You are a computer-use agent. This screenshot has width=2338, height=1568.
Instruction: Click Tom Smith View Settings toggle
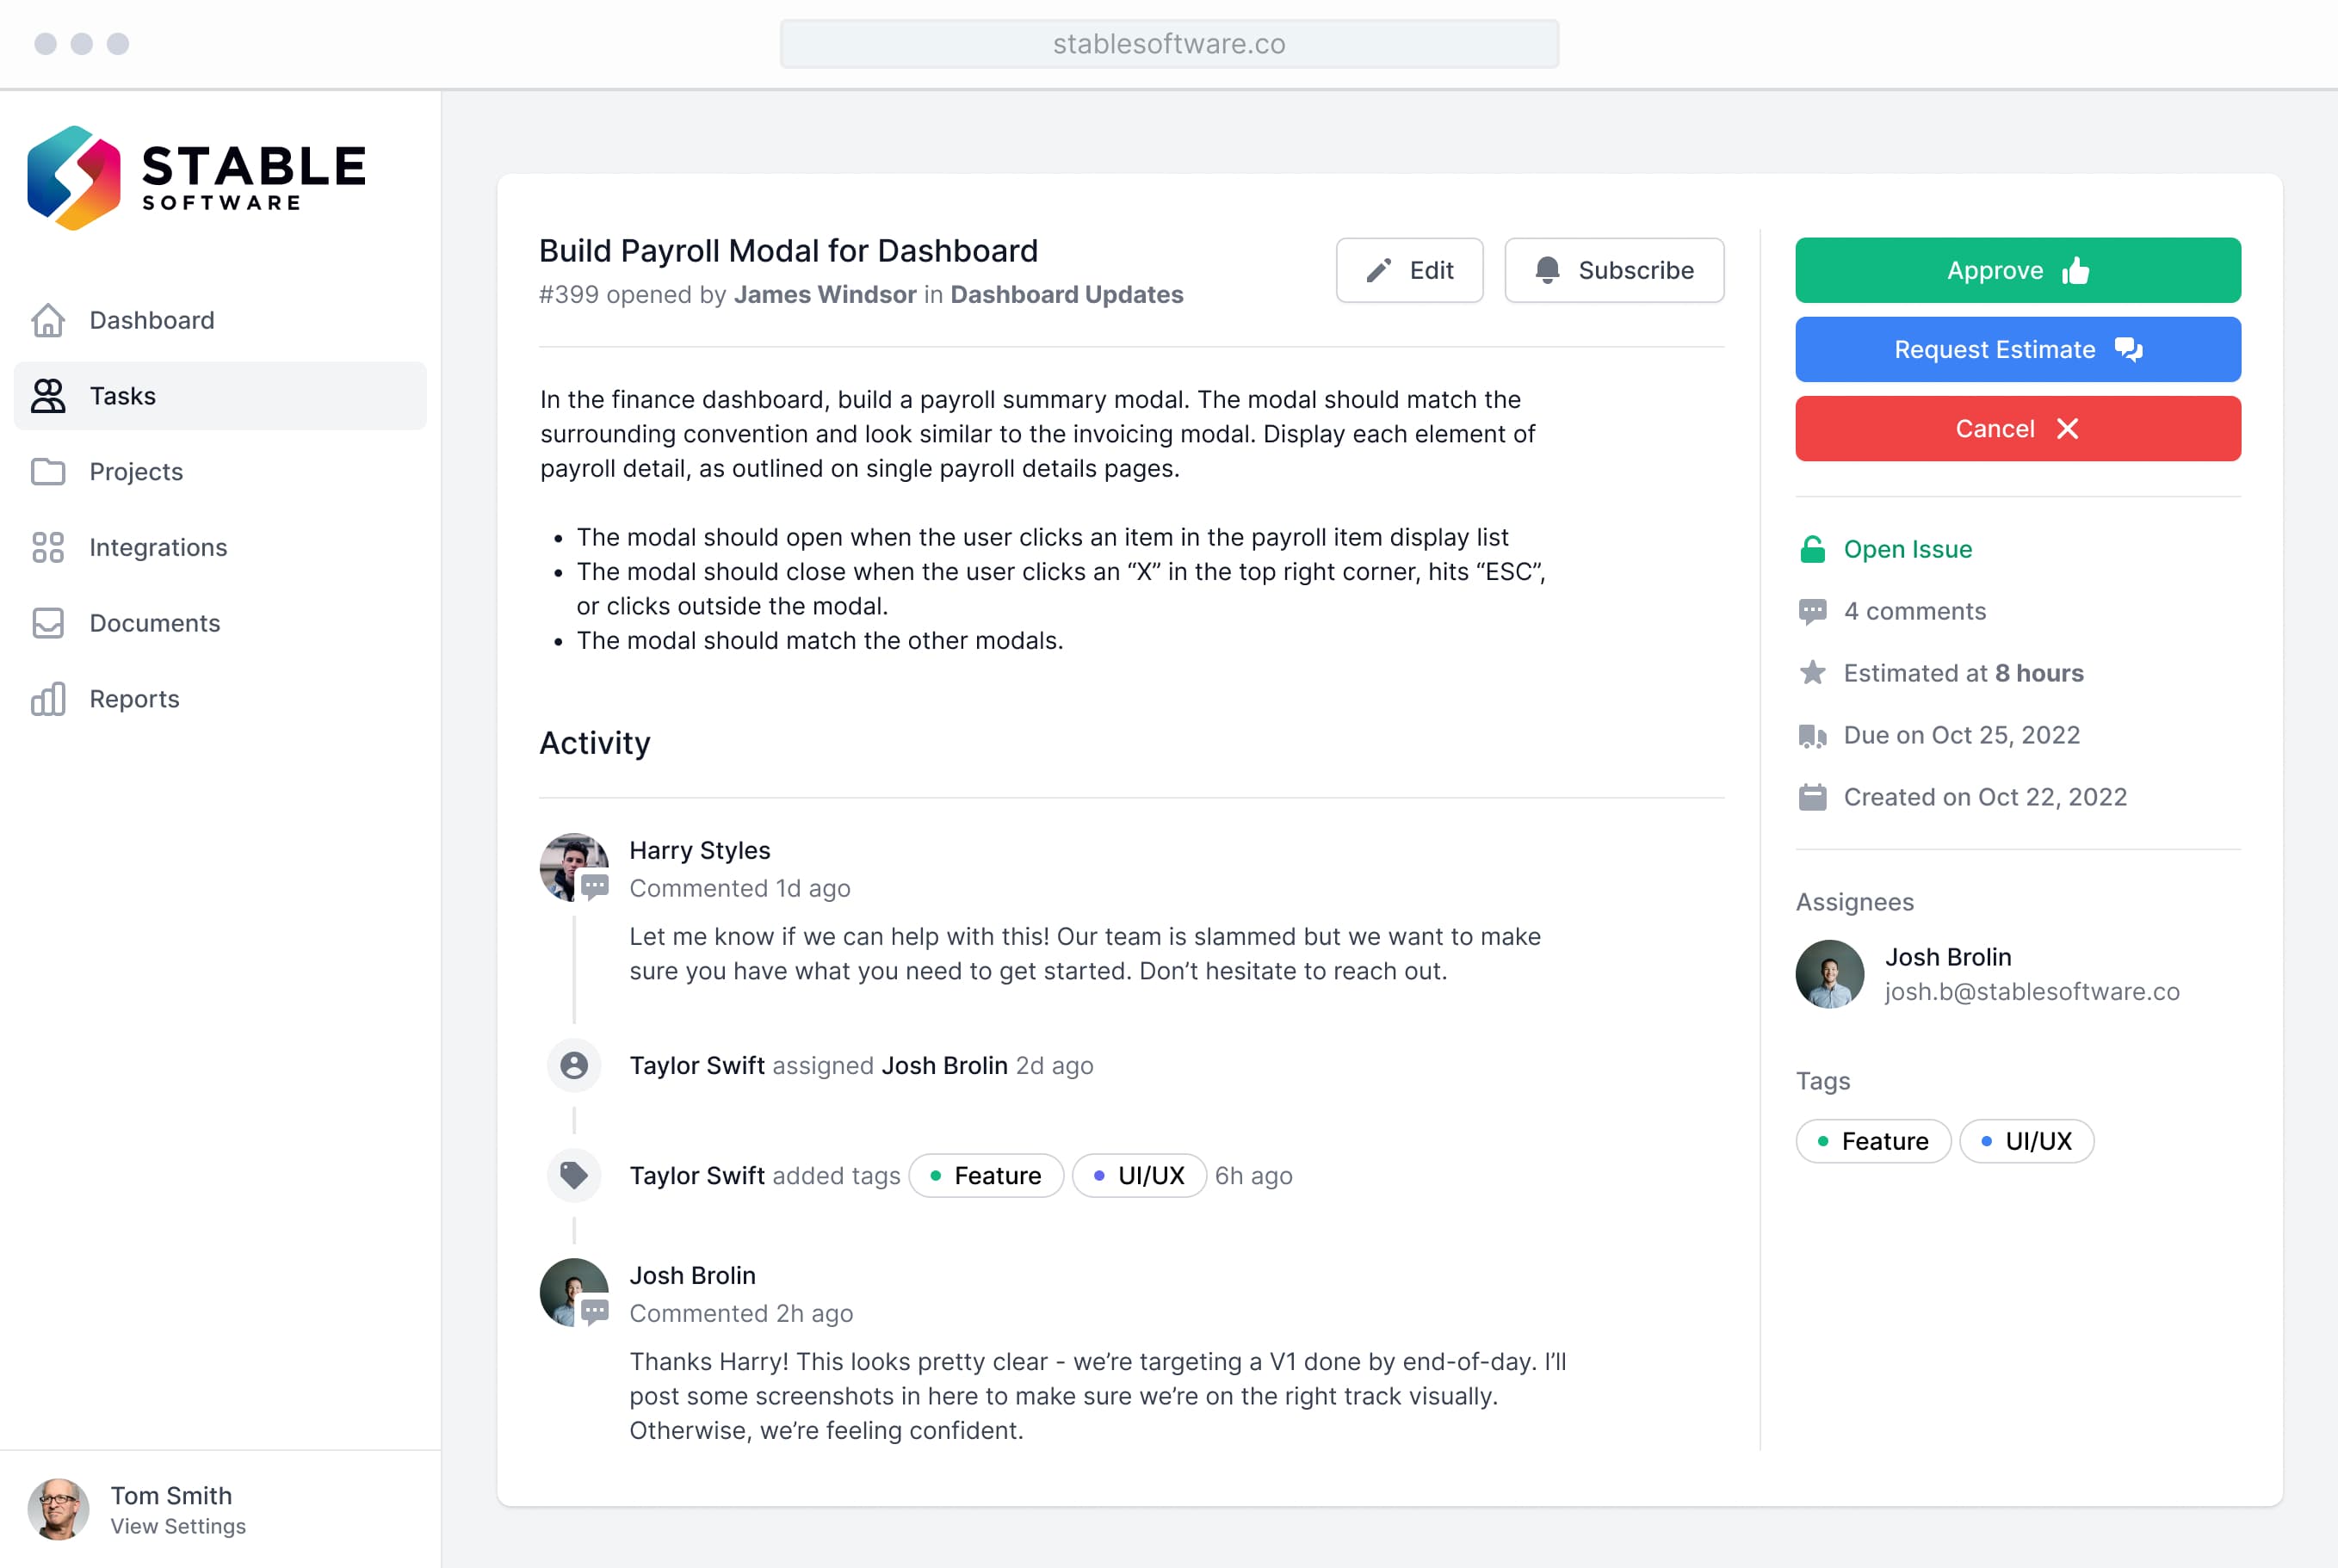coord(219,1509)
